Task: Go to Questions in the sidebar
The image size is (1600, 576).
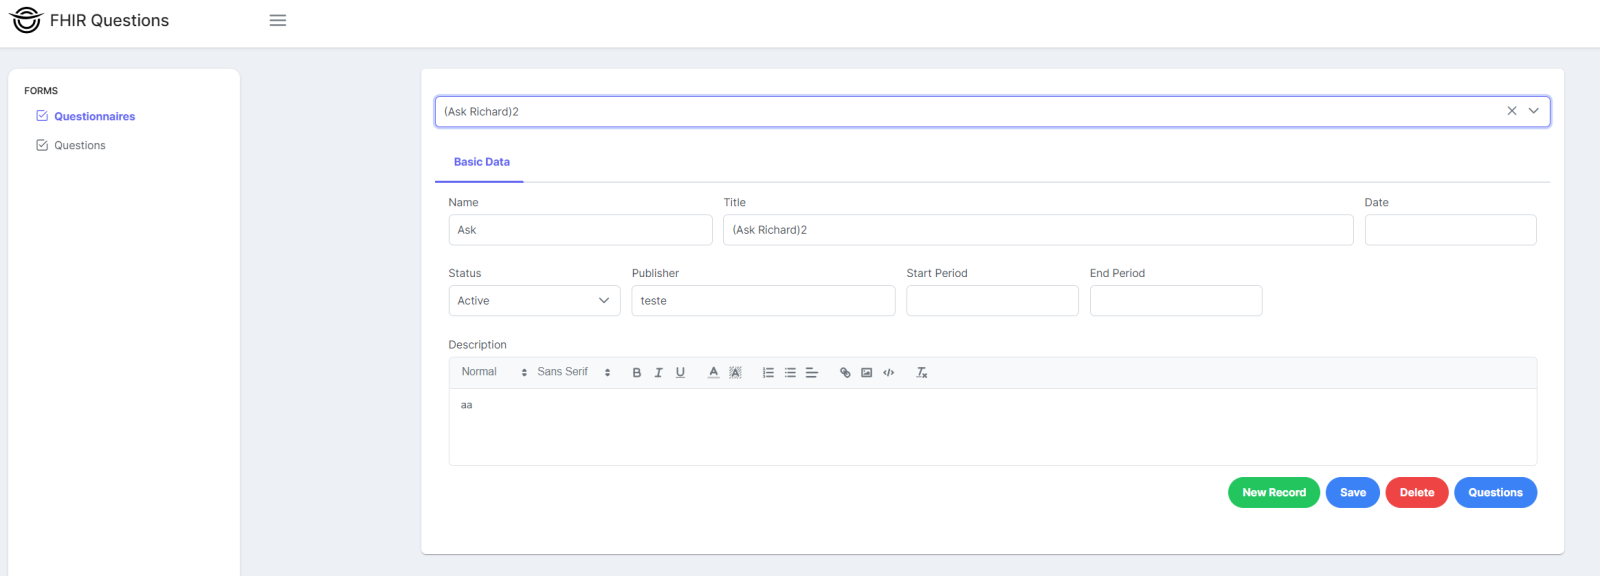Action: coord(79,146)
